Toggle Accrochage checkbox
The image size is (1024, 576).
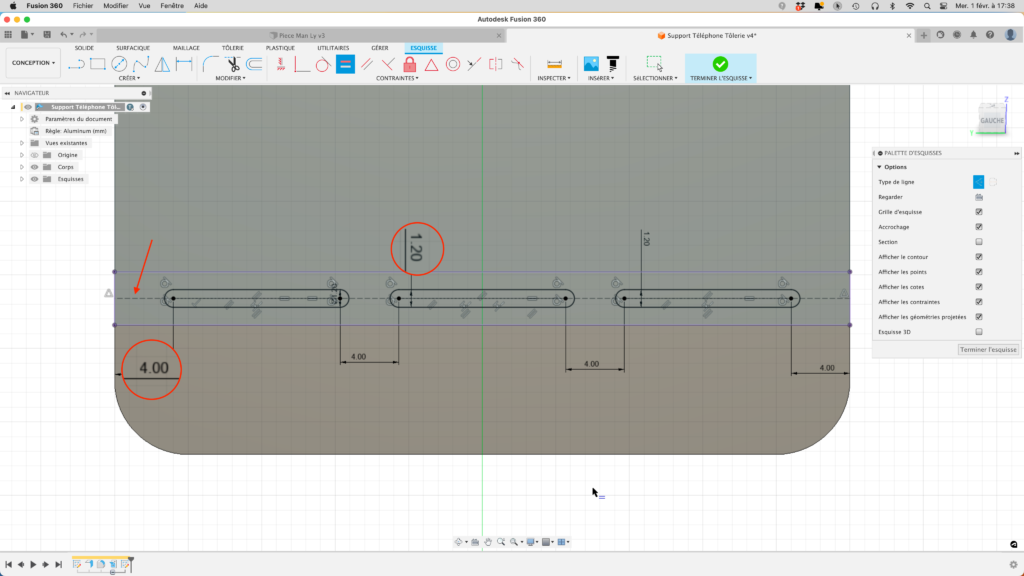(x=979, y=227)
